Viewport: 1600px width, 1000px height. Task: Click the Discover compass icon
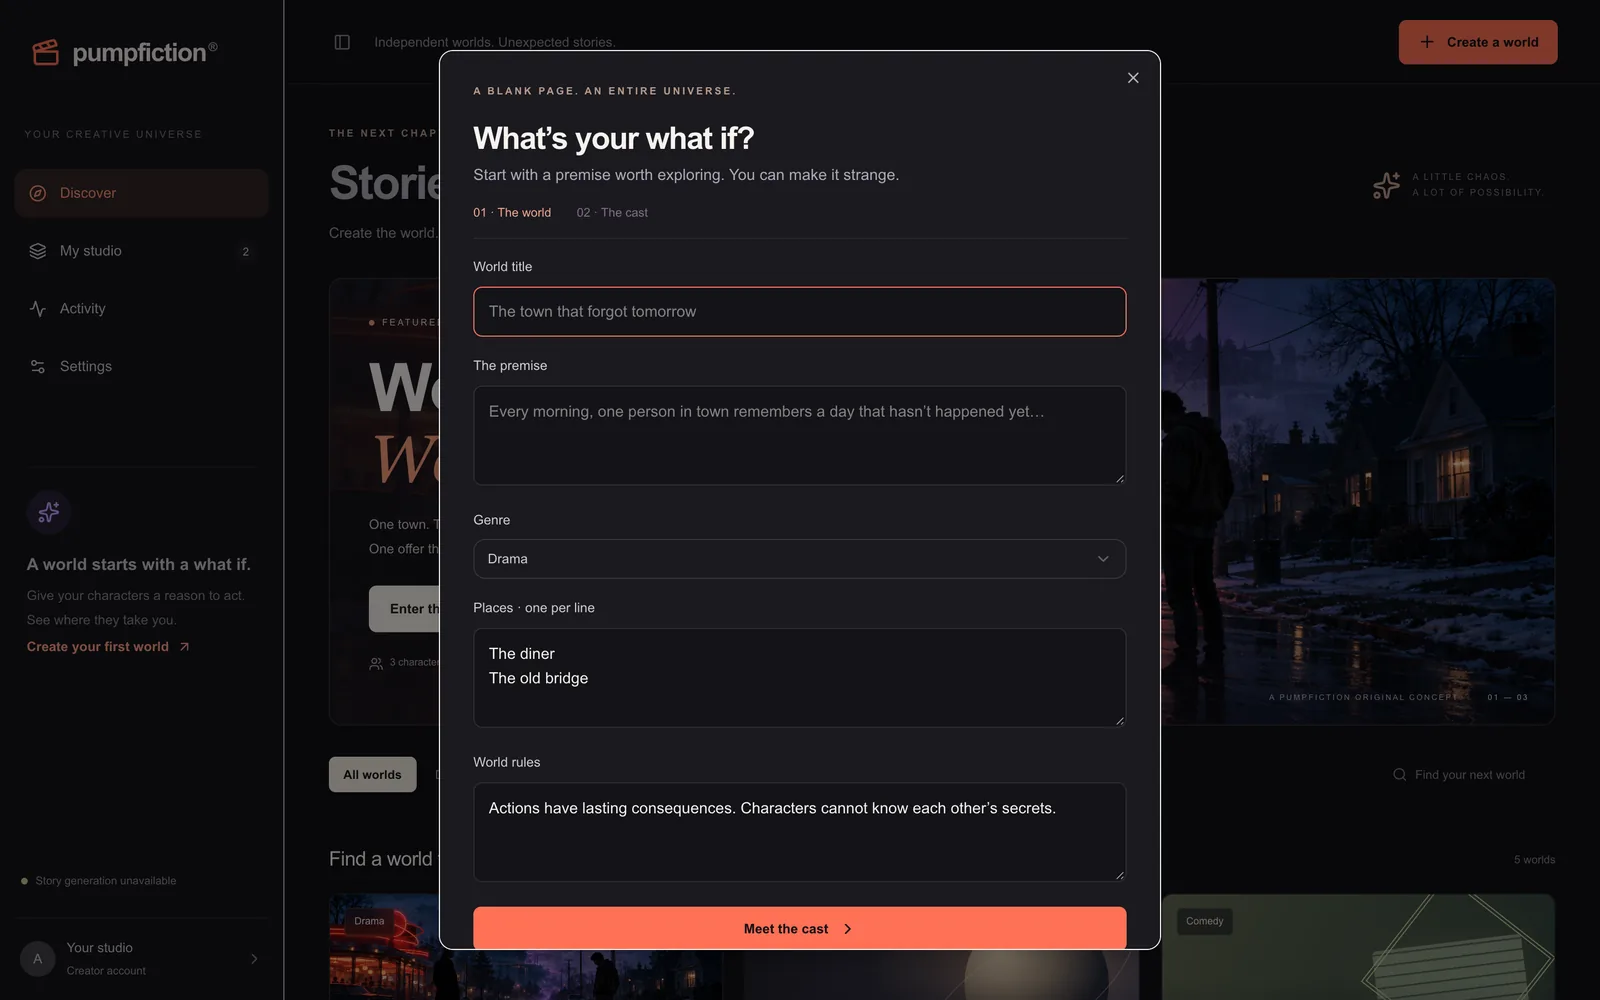(38, 193)
